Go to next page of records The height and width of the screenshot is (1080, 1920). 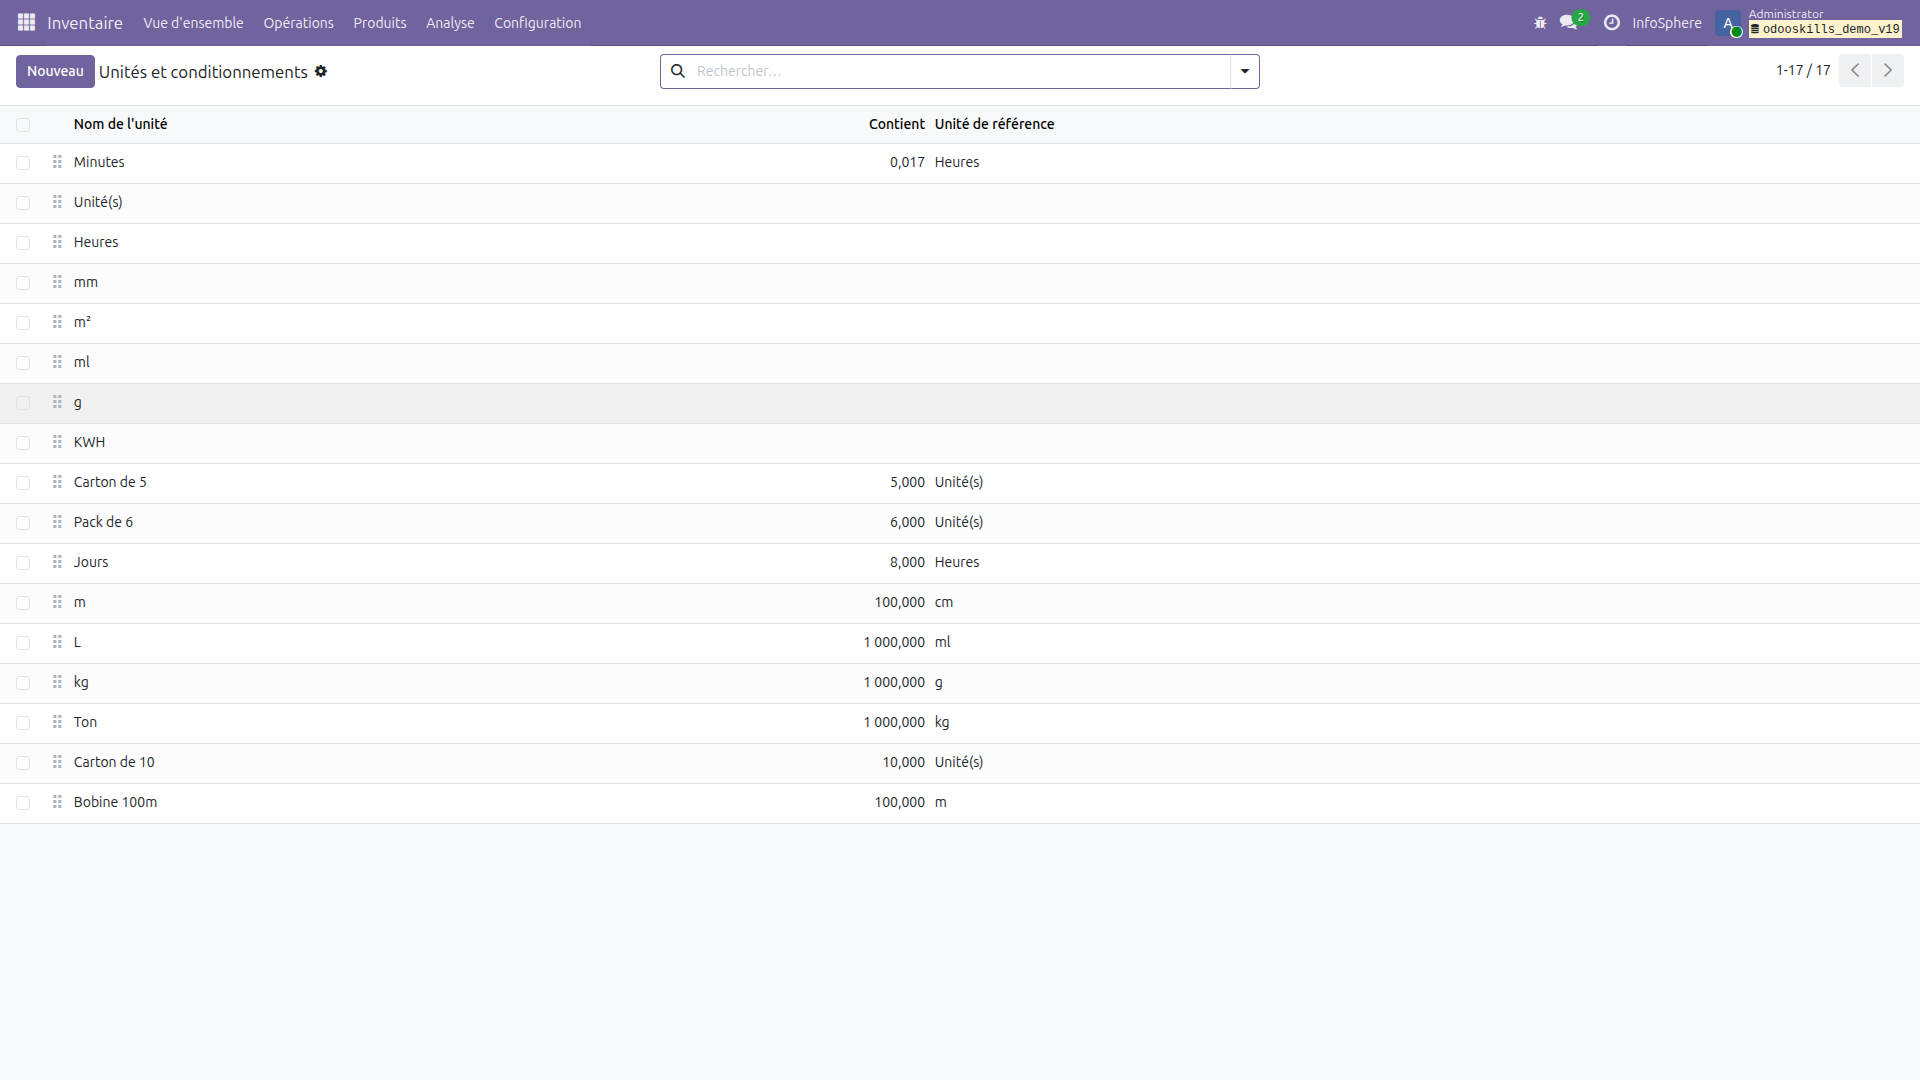(x=1888, y=70)
